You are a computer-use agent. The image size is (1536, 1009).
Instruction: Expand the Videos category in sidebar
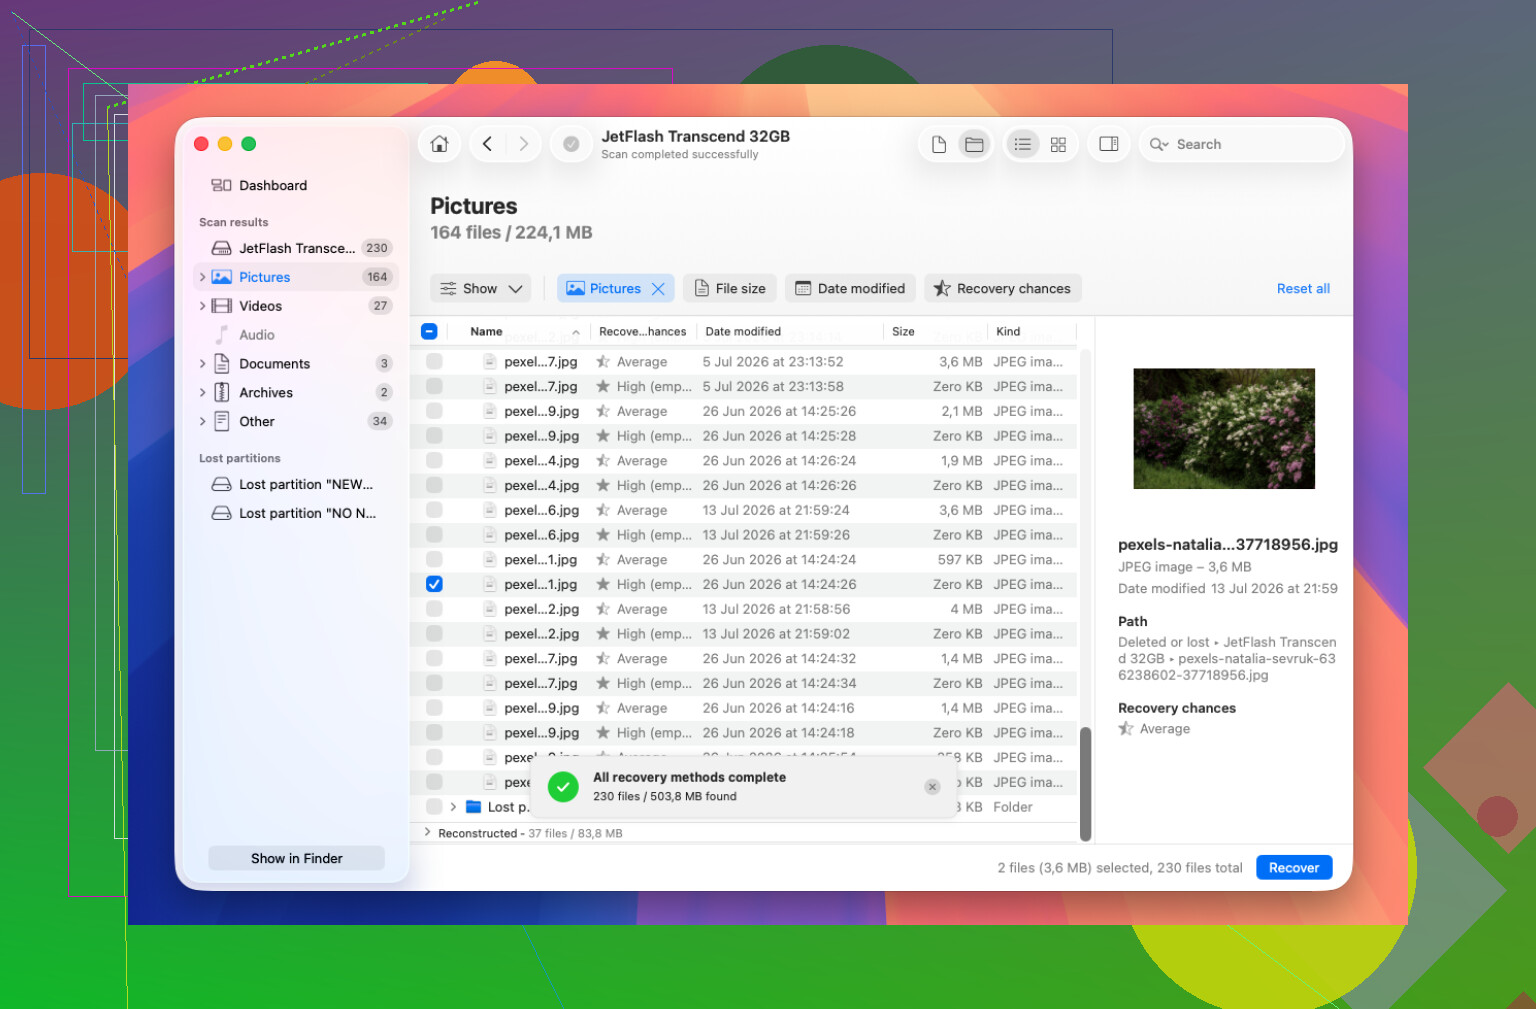click(202, 306)
